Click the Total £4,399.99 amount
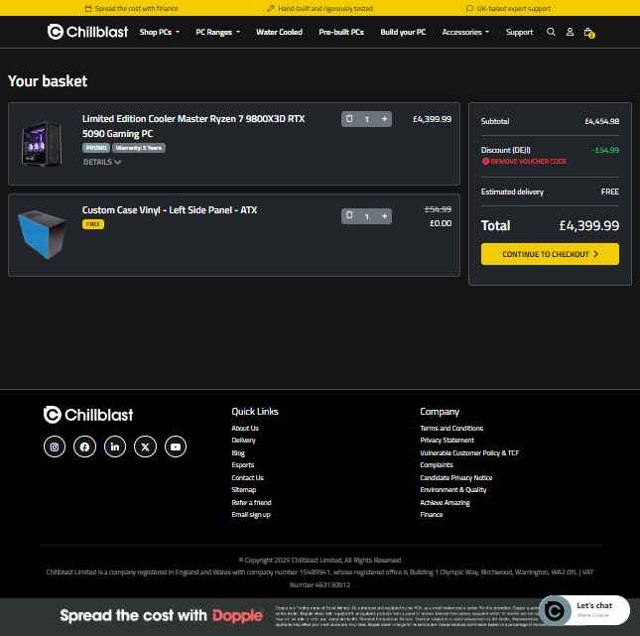The image size is (640, 636). click(589, 225)
